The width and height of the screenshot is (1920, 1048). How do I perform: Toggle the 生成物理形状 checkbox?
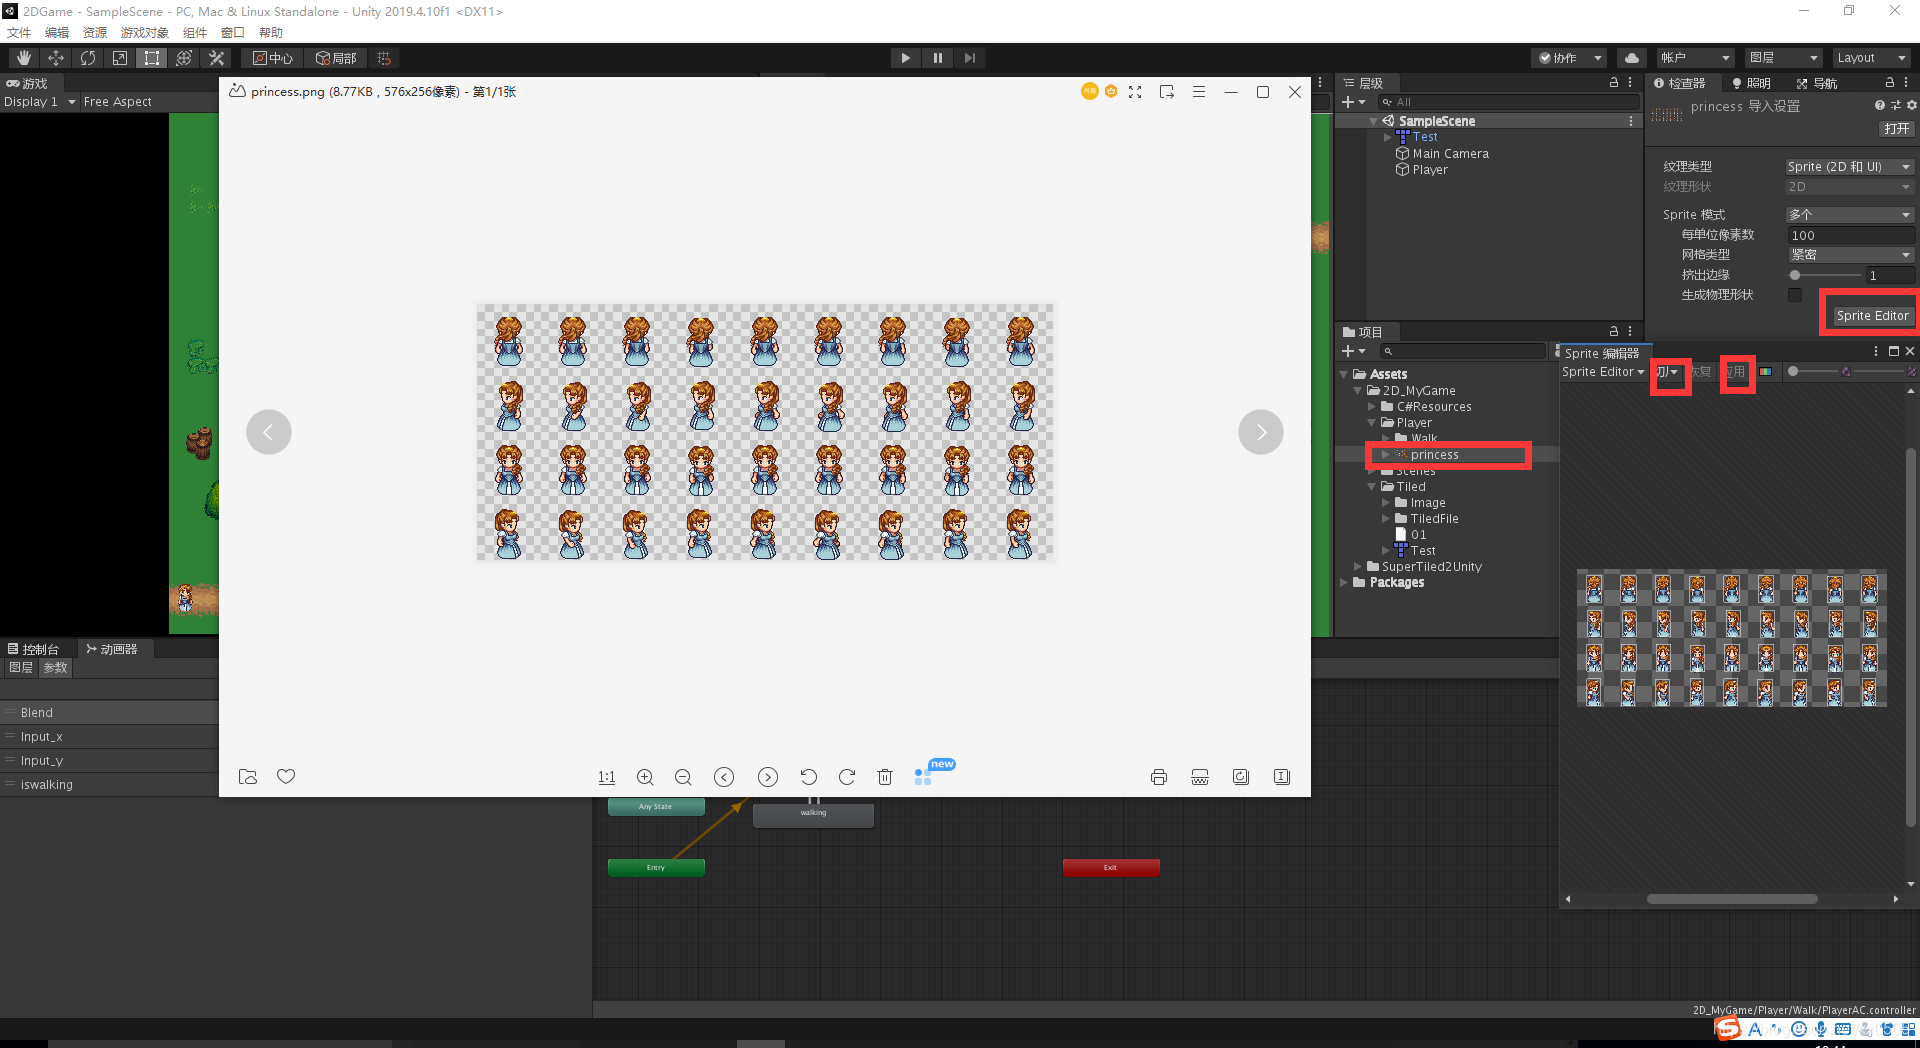click(1795, 295)
